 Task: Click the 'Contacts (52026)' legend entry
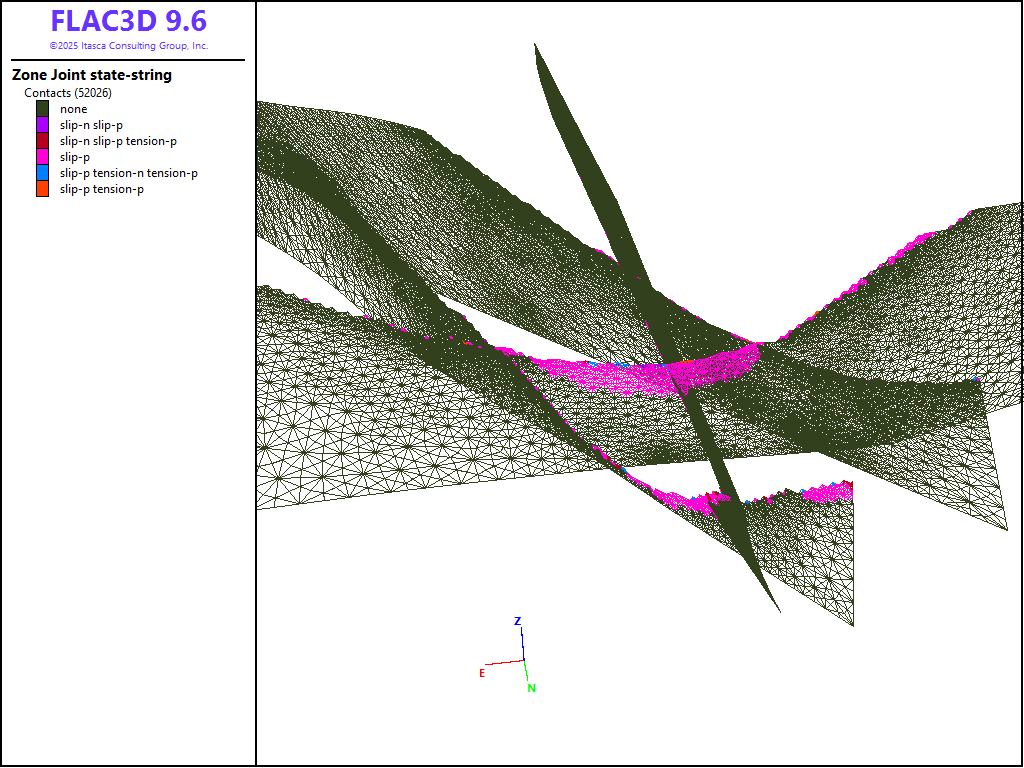(68, 93)
